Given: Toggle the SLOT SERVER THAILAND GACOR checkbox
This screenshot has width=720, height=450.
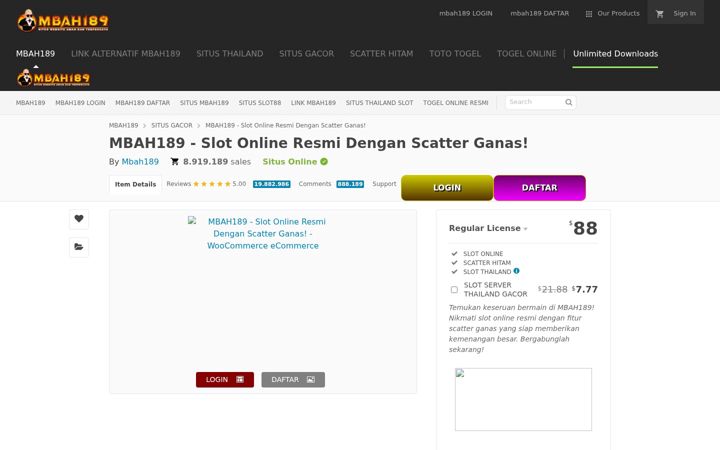Looking at the screenshot, I should coord(454,290).
